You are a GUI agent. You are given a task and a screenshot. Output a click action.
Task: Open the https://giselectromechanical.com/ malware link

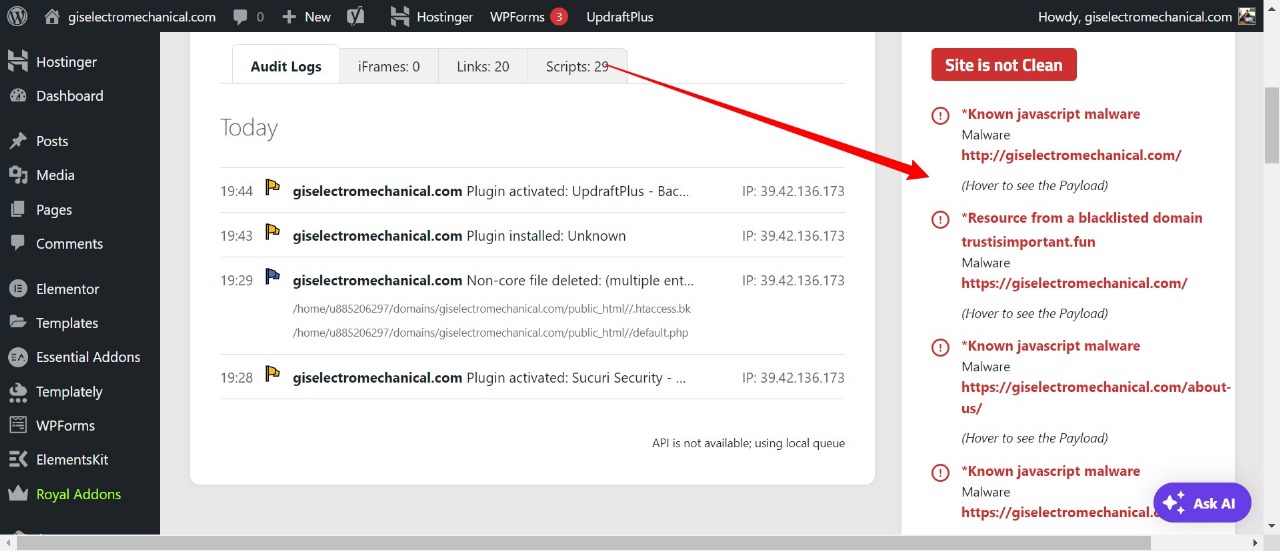coord(1074,283)
